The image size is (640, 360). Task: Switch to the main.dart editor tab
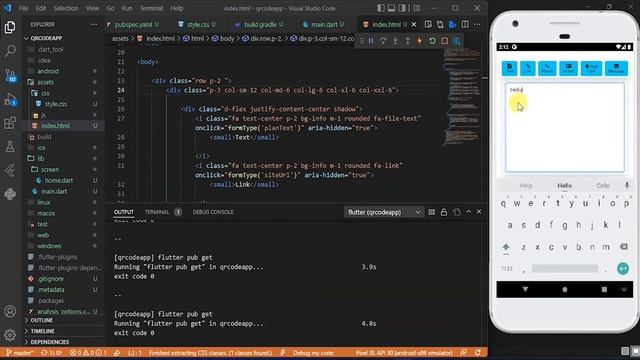click(324, 24)
